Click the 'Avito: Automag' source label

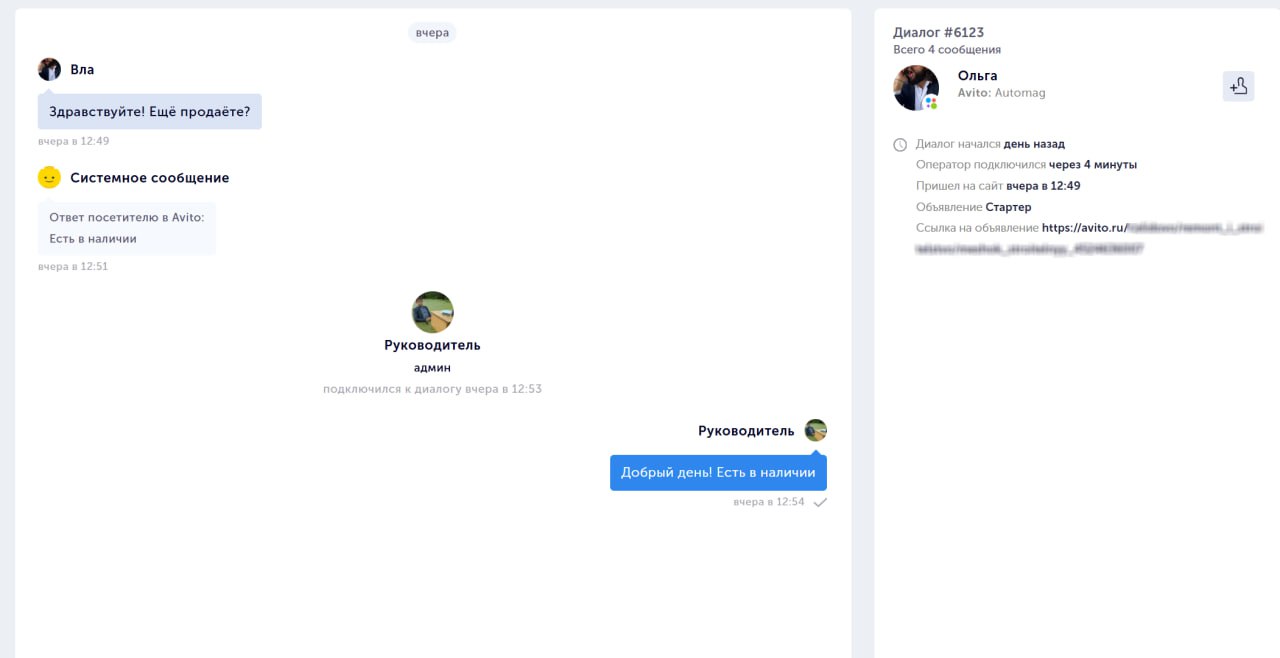pos(1001,92)
